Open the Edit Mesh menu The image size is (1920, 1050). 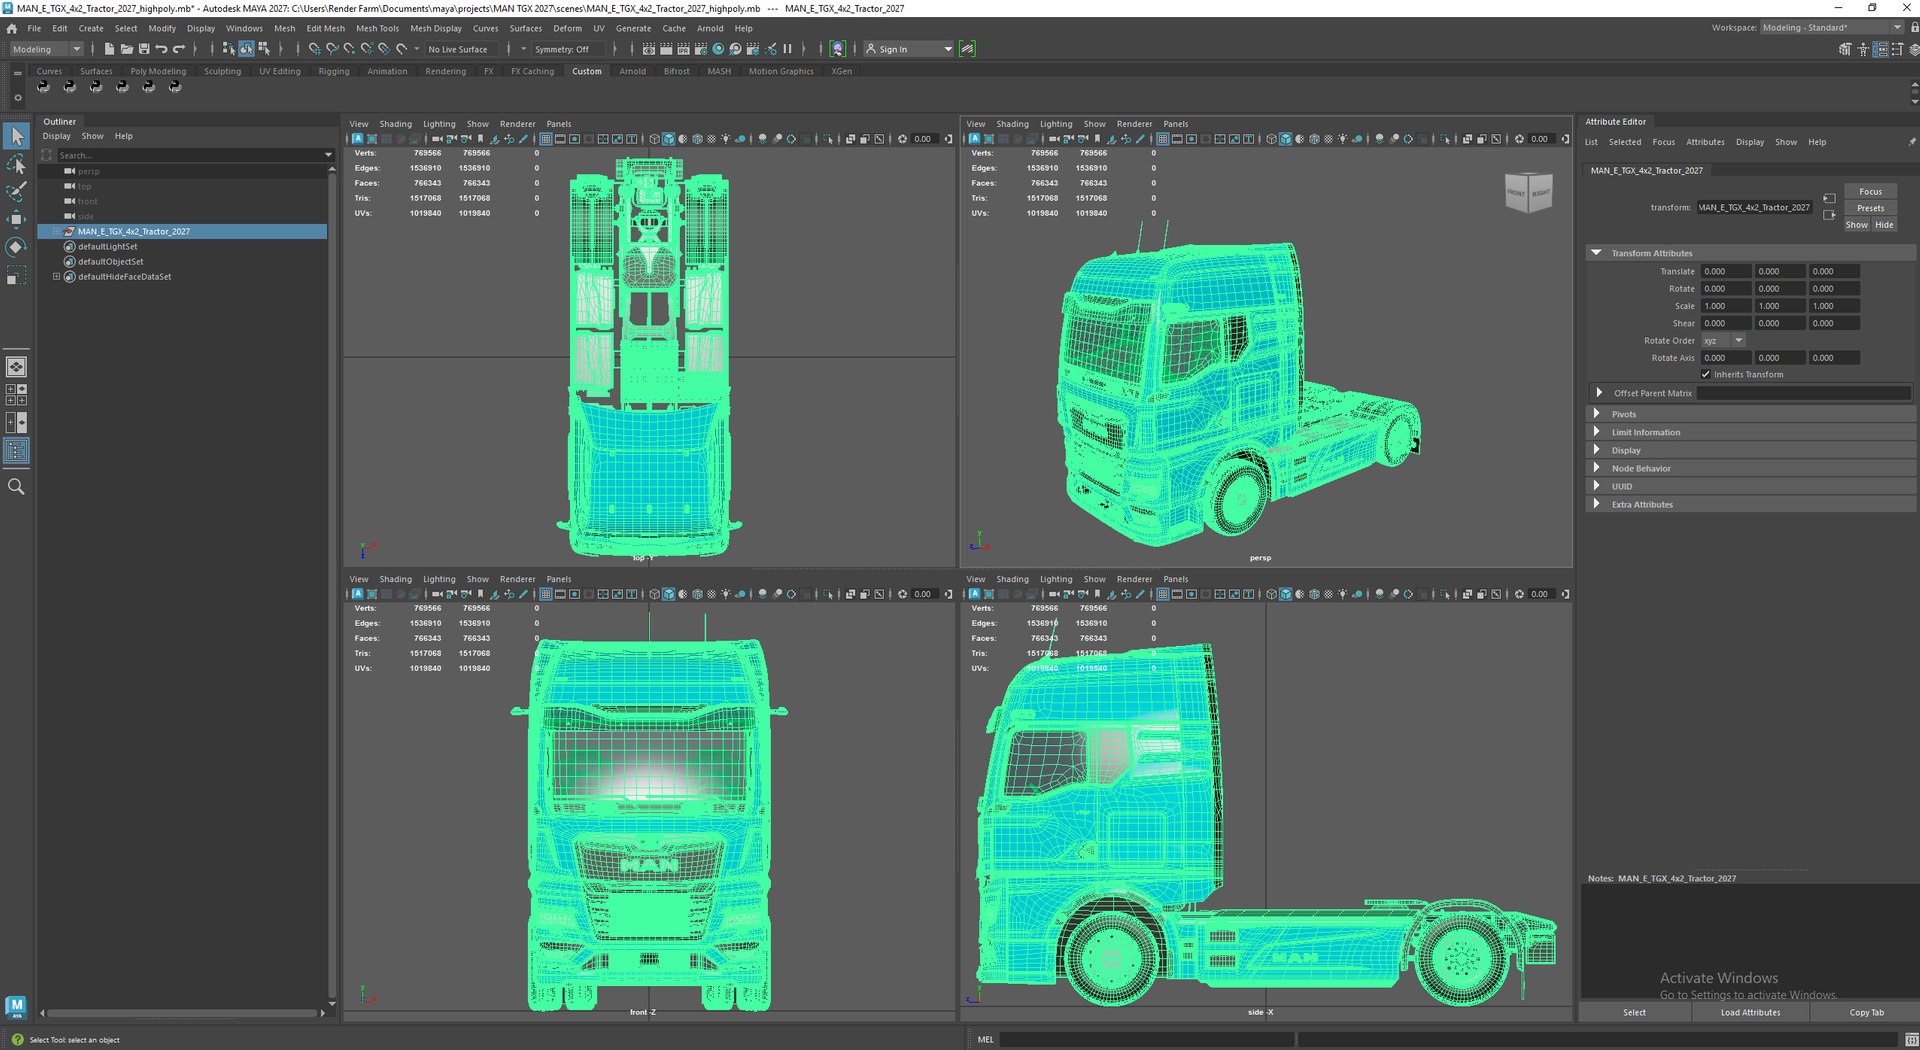pyautogui.click(x=325, y=28)
